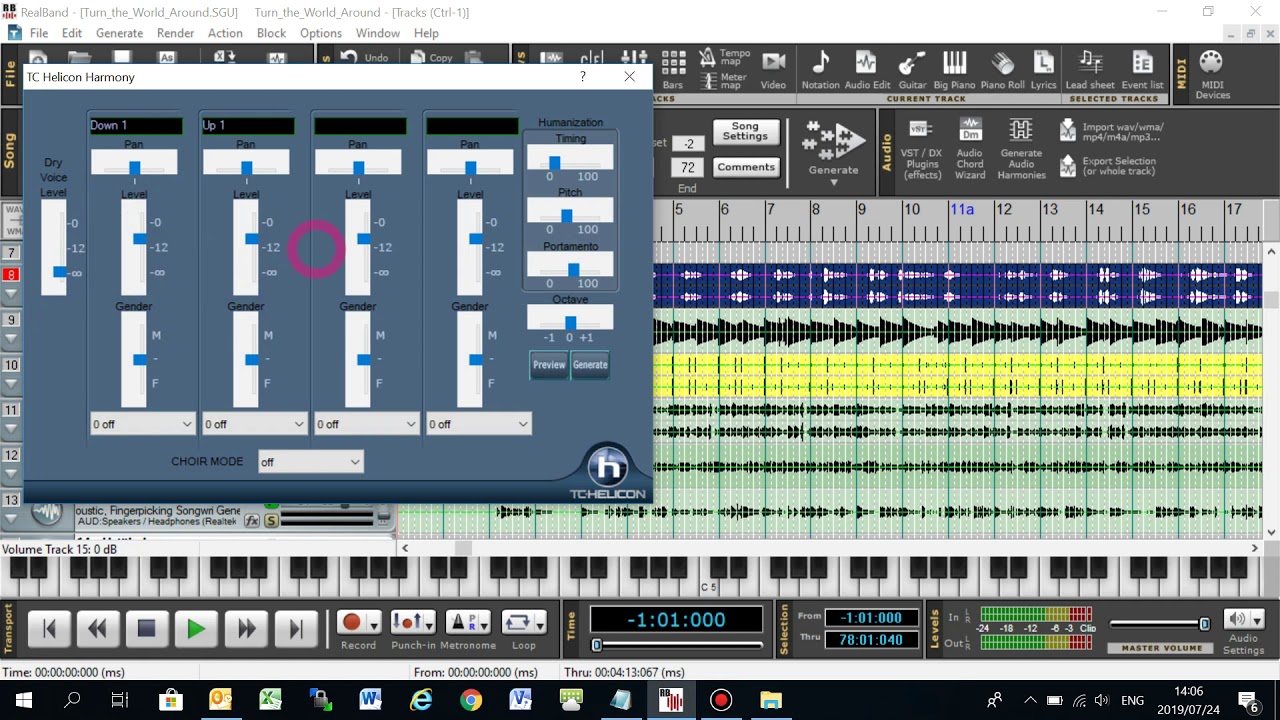The height and width of the screenshot is (720, 1280).
Task: Open first voice '0 off' dropdown under Down 1
Action: click(142, 424)
